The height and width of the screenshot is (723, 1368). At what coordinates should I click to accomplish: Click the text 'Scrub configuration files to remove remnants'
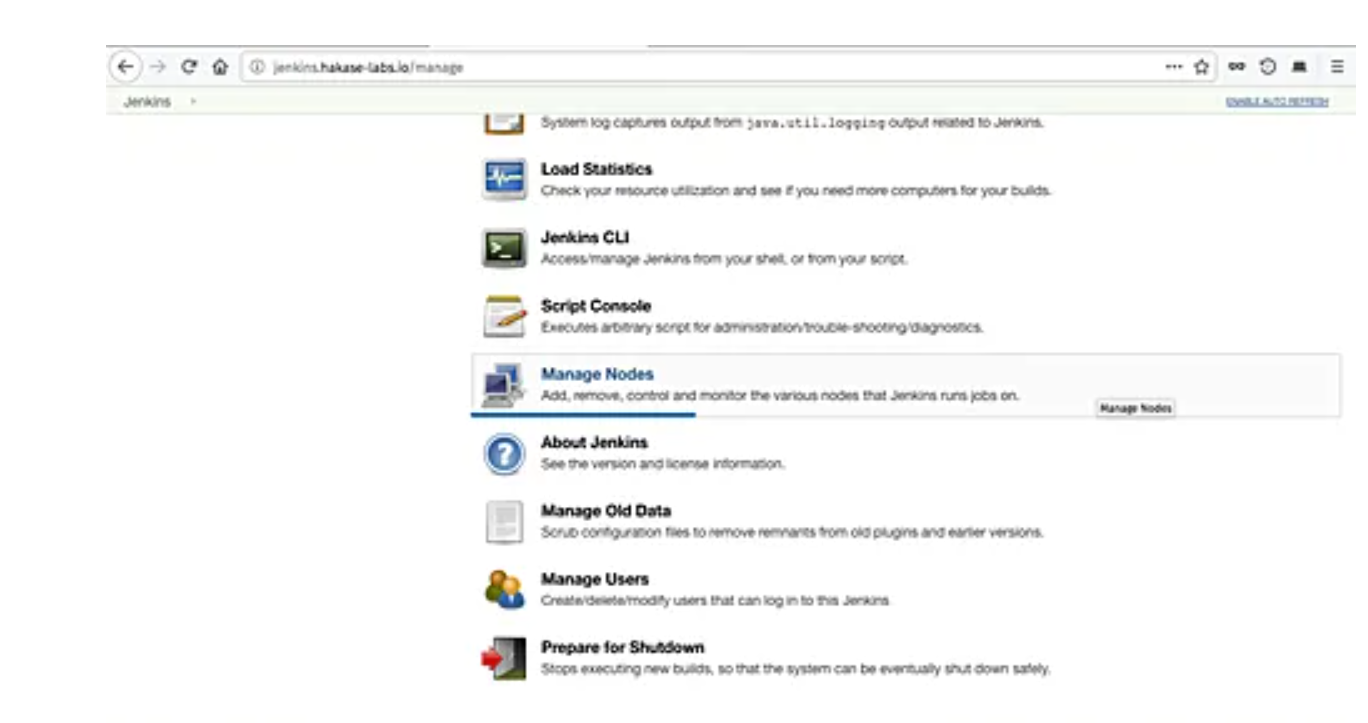coord(677,532)
